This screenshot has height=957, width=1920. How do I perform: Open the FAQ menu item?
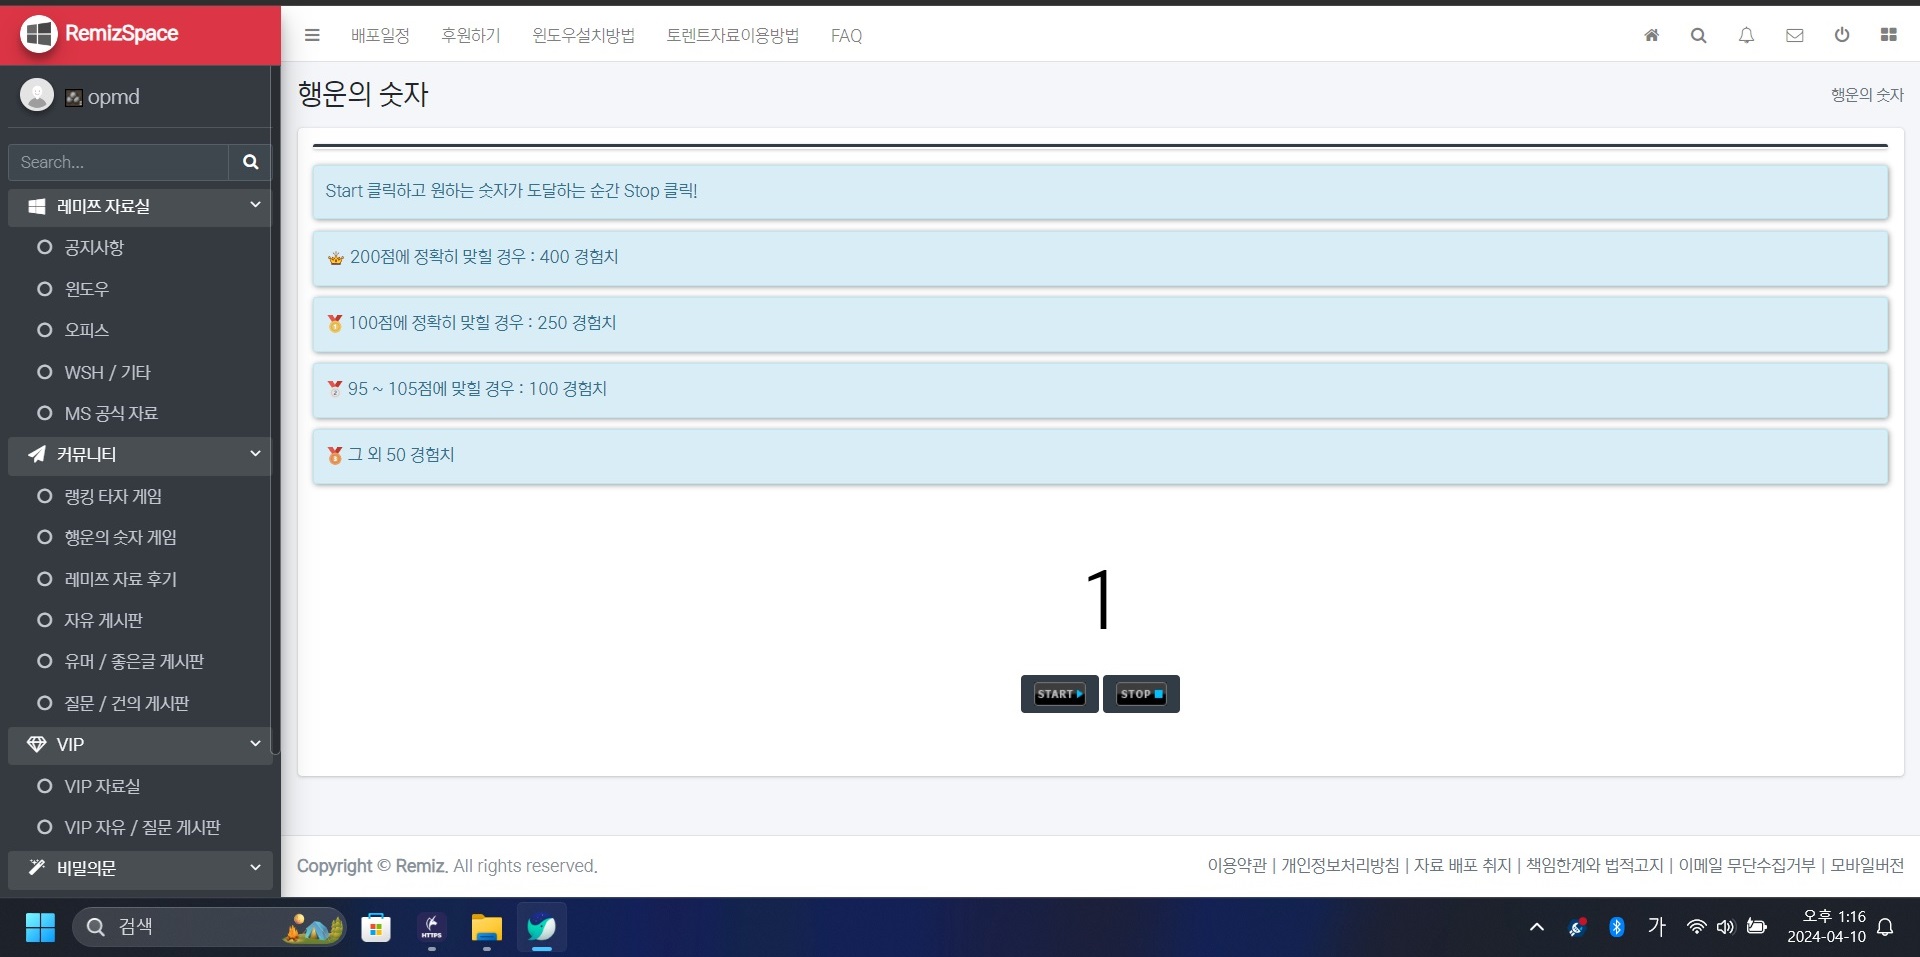(846, 36)
